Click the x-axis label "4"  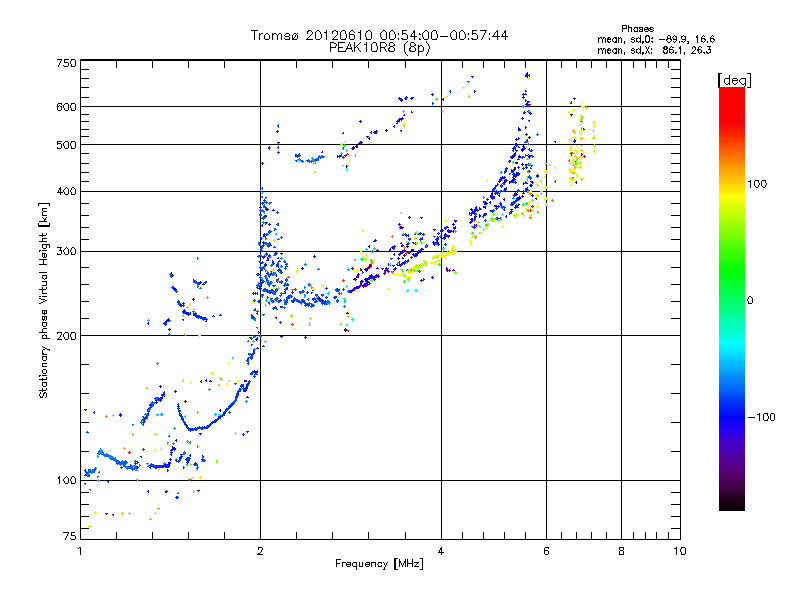point(441,551)
